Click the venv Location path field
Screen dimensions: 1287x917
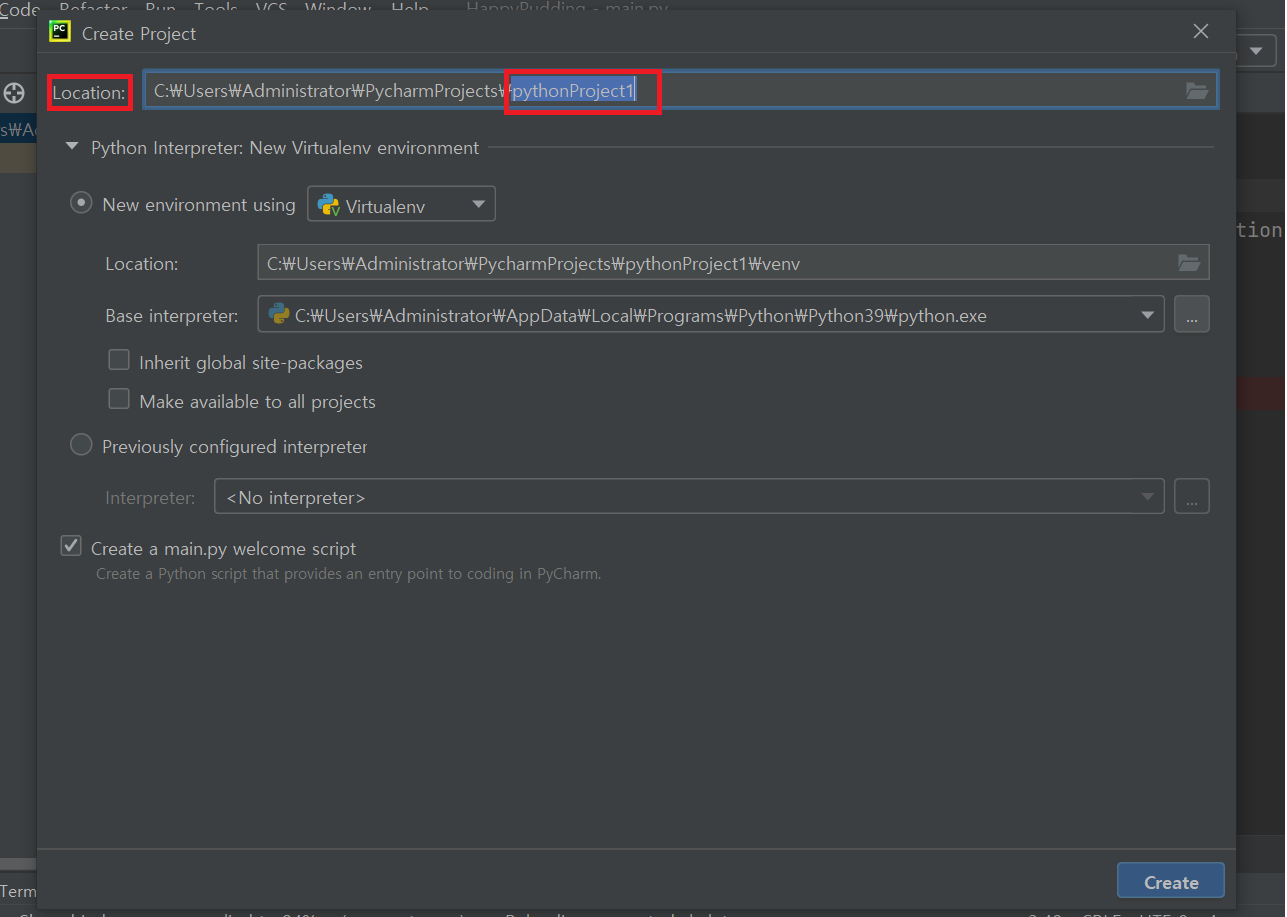pyautogui.click(x=733, y=263)
